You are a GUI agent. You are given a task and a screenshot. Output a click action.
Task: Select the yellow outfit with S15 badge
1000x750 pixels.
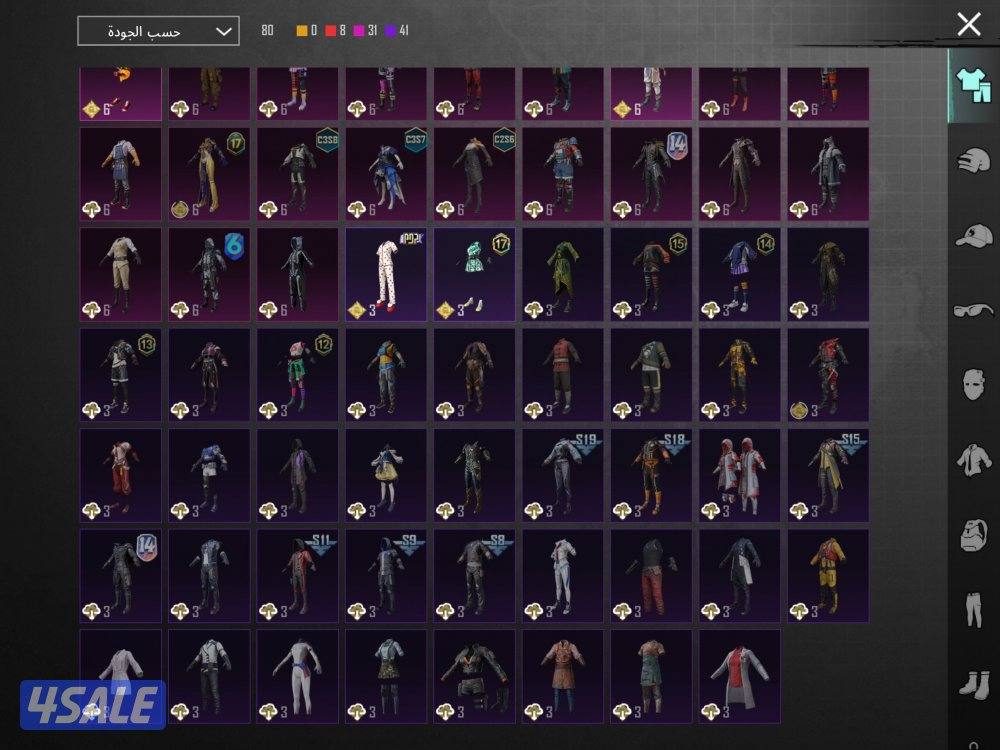[x=828, y=475]
